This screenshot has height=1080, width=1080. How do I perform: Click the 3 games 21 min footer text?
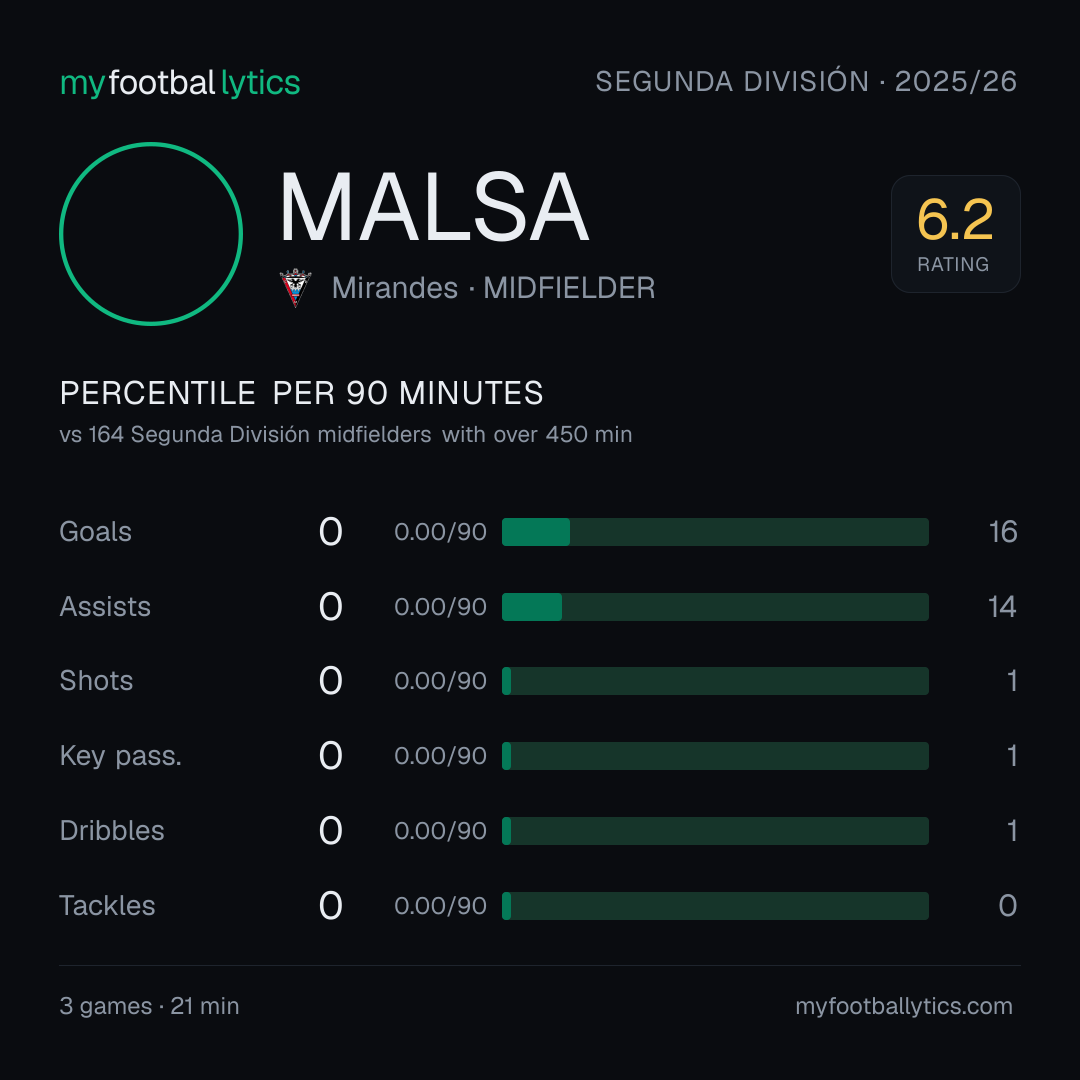click(x=149, y=1006)
